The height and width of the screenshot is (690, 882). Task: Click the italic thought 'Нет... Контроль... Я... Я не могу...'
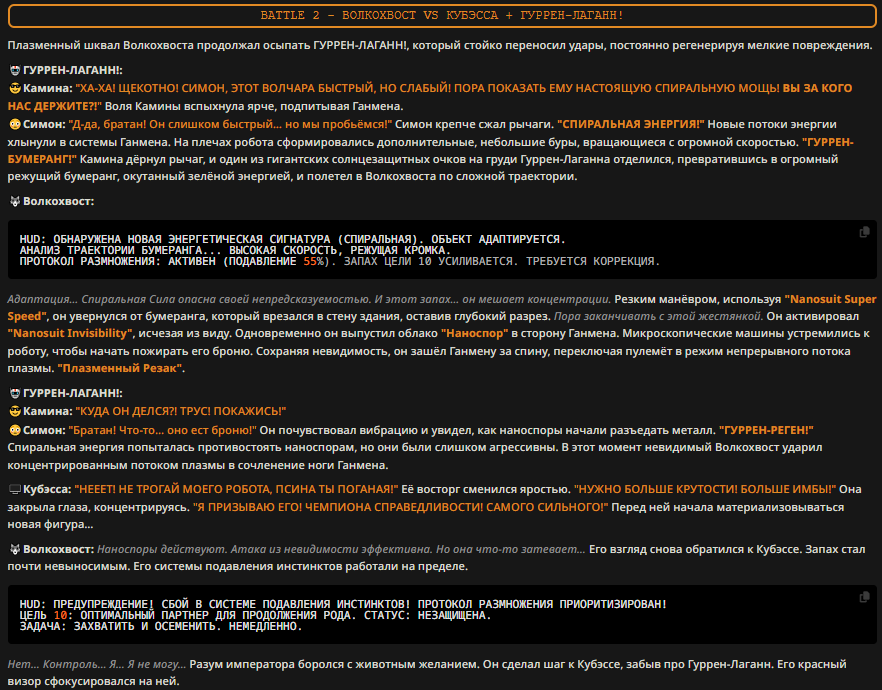click(x=96, y=665)
